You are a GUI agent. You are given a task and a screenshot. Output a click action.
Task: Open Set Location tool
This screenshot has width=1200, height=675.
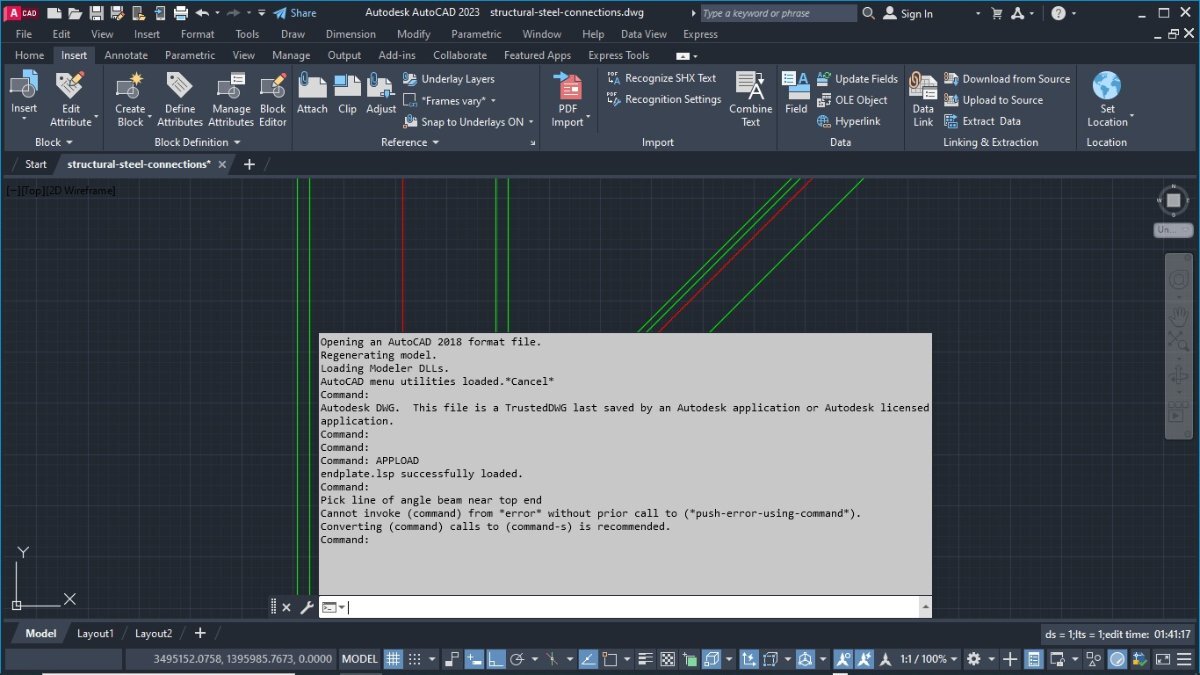[1107, 99]
